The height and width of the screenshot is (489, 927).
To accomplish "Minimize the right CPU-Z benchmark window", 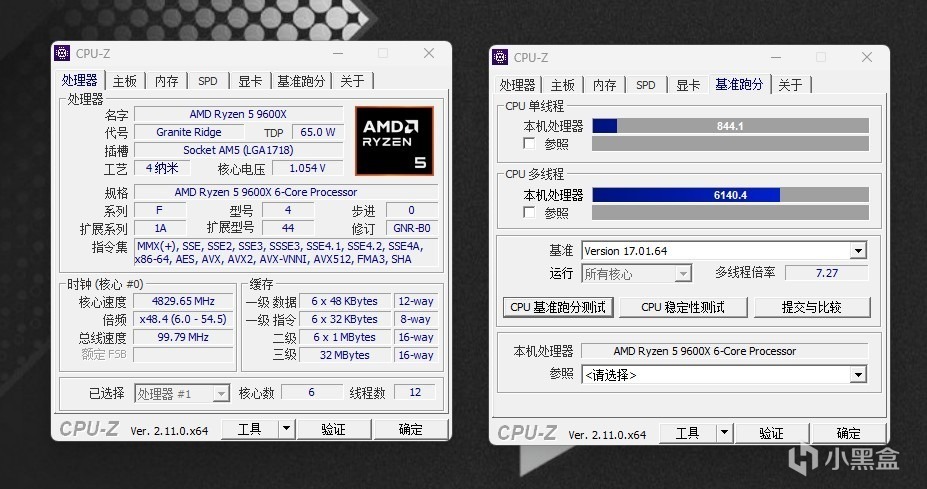I will point(776,57).
